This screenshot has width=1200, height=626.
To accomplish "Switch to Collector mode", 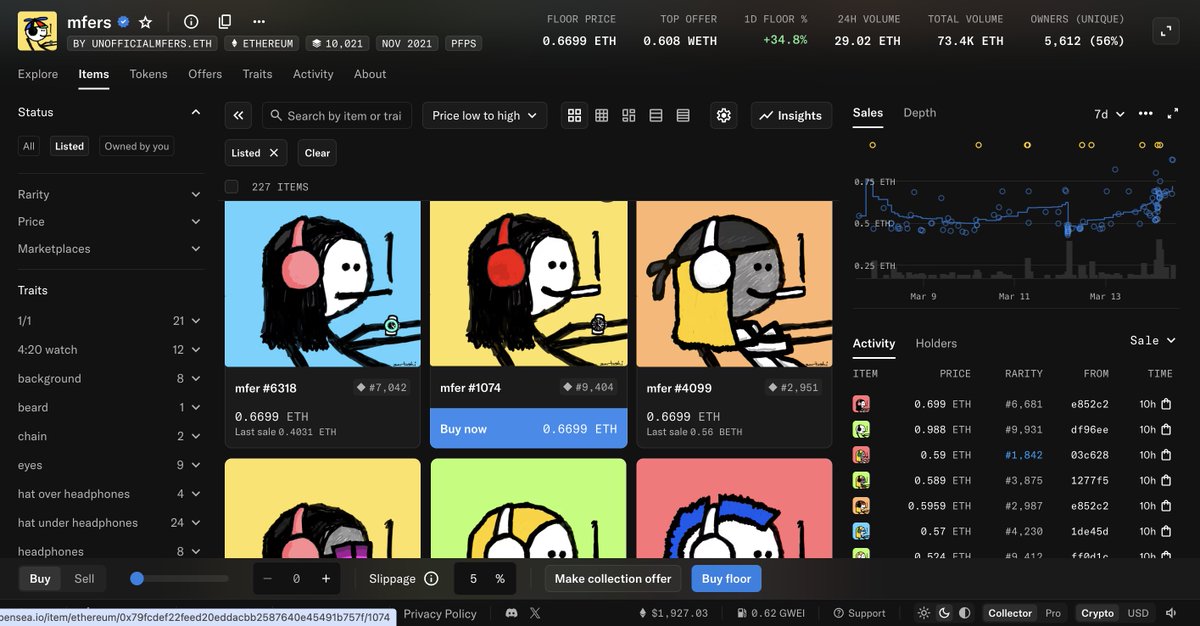I will click(1010, 613).
